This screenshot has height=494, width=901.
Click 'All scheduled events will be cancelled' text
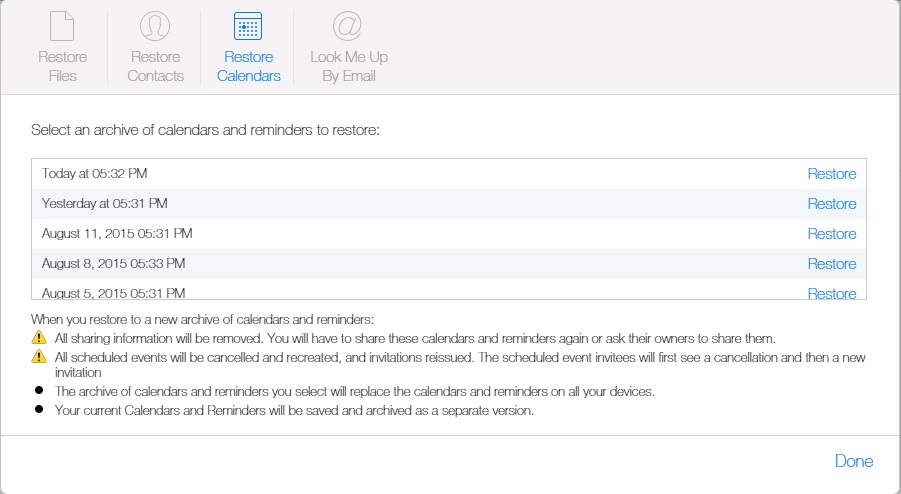(460, 365)
